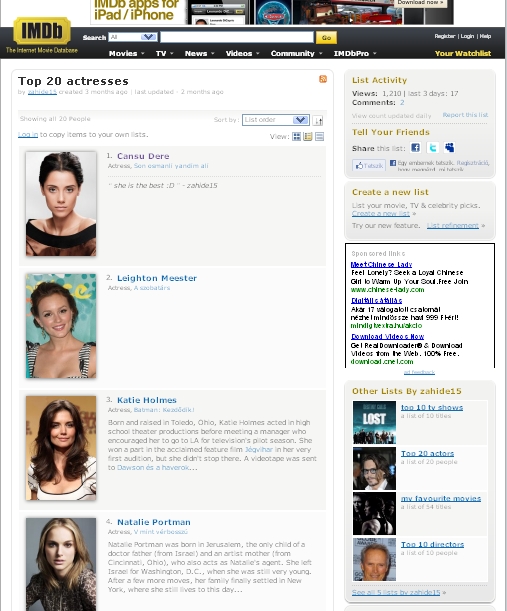Screen dimensions: 507x611
Task: Click the Top 10 directors thumbnail
Action: [x=374, y=559]
